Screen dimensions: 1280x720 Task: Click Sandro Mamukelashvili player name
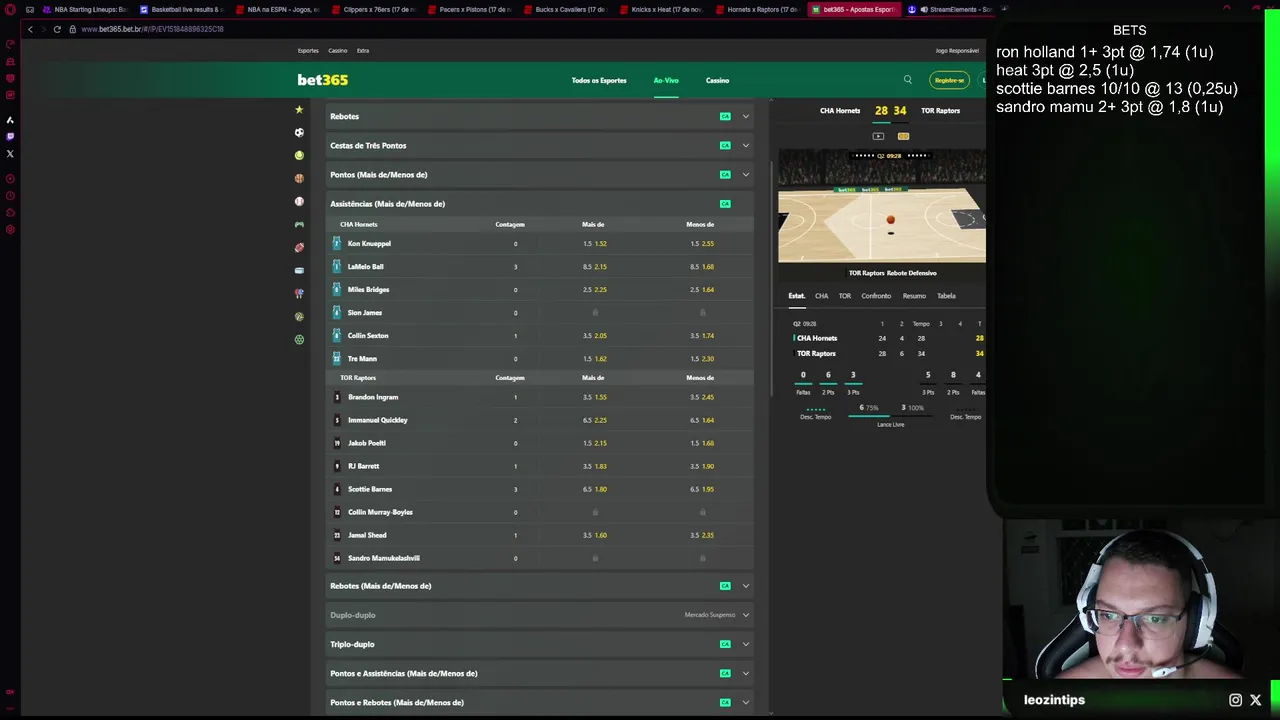tap(383, 558)
